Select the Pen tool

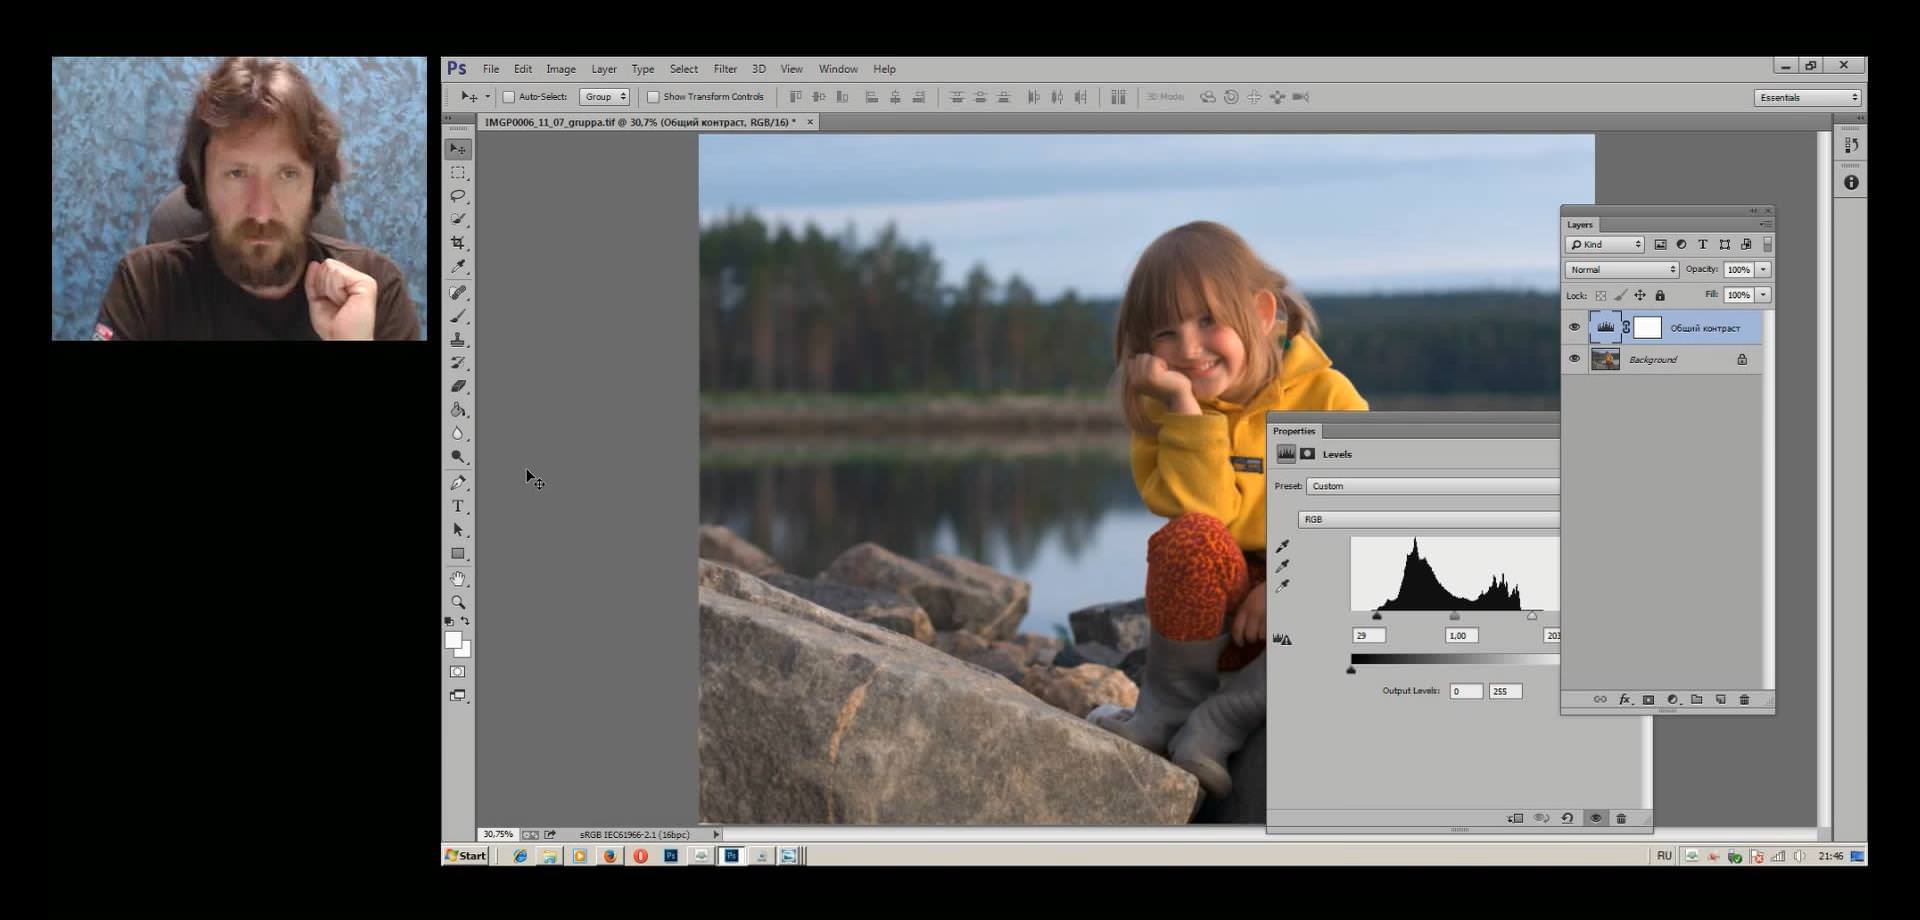pyautogui.click(x=458, y=482)
